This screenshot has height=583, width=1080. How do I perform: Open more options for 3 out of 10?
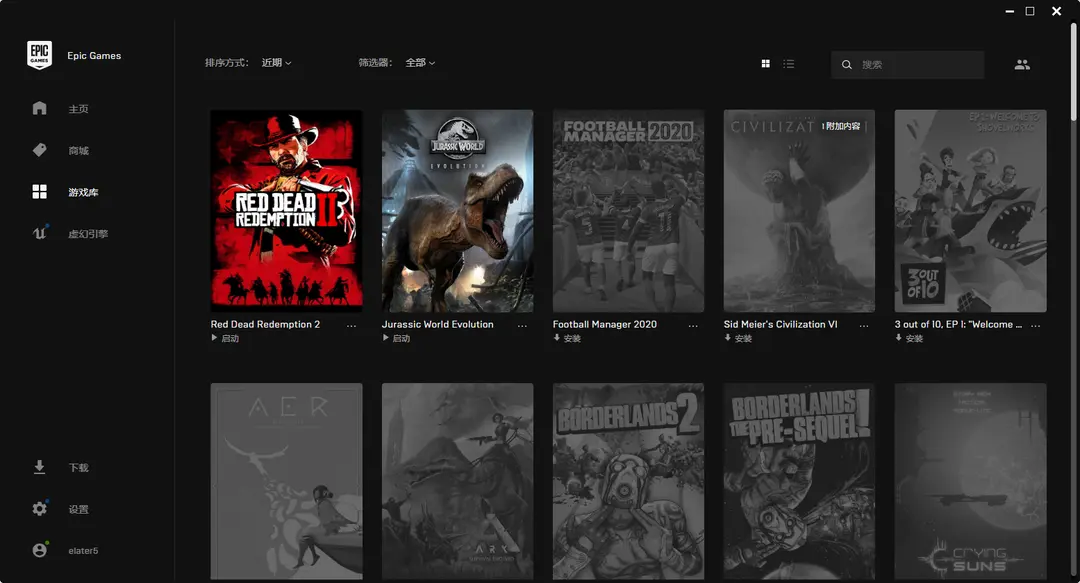(1035, 325)
